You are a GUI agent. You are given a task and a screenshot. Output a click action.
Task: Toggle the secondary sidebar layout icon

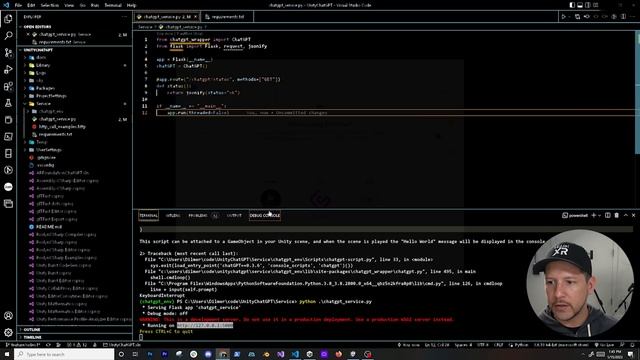(588, 5)
